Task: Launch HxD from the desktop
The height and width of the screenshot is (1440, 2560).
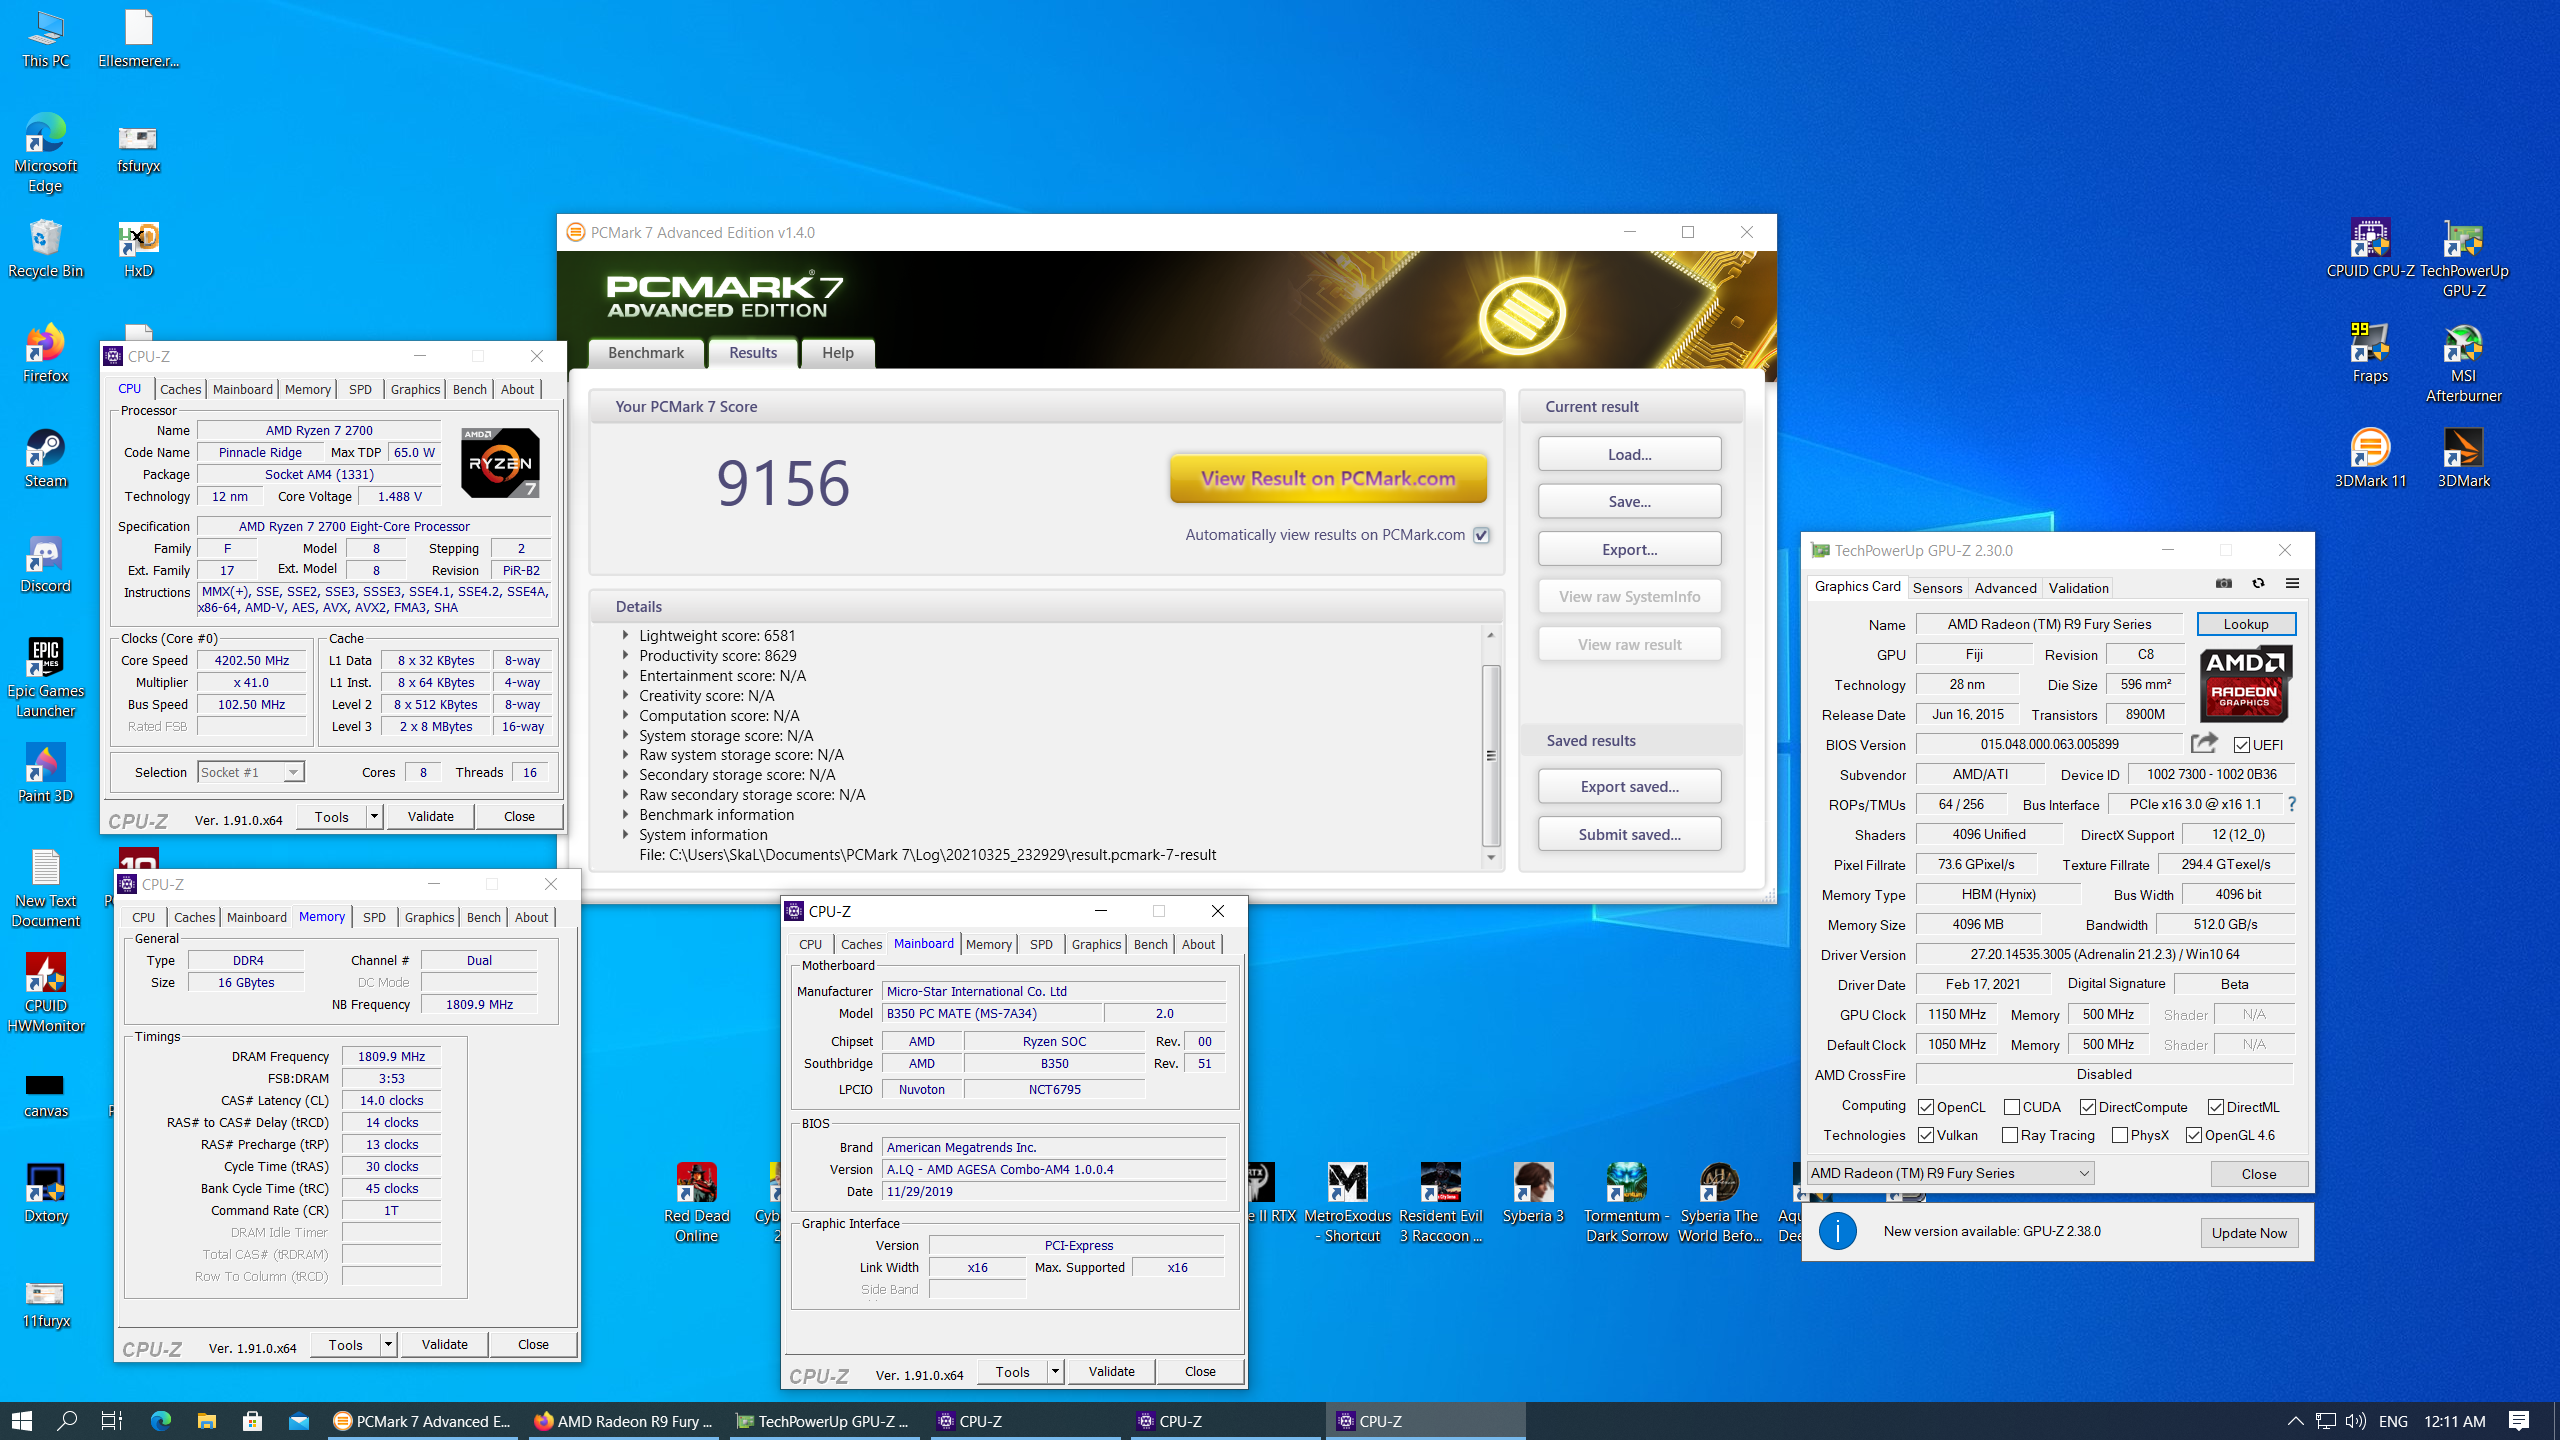Action: (138, 249)
